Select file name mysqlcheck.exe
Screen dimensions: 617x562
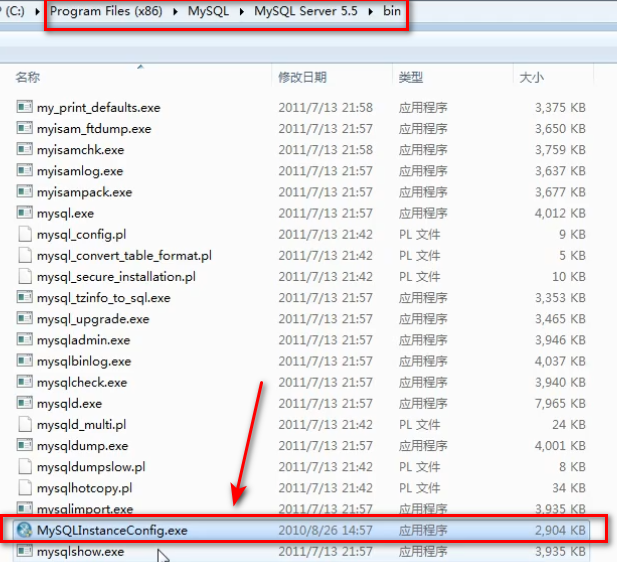[82, 383]
